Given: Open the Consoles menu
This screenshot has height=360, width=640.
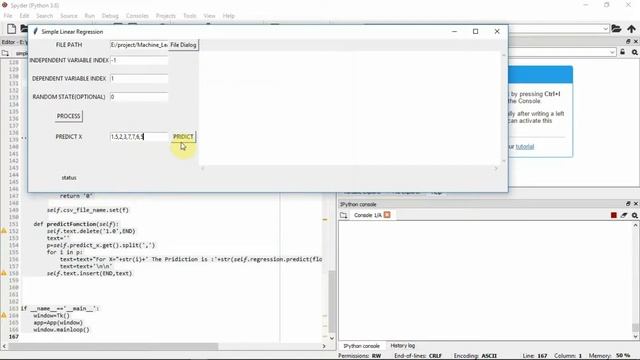Looking at the screenshot, I should tap(137, 16).
